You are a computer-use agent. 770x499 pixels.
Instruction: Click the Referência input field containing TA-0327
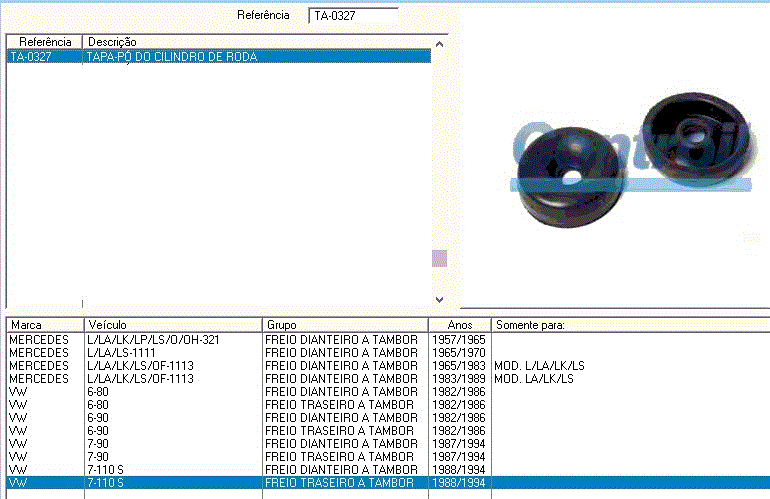(353, 16)
